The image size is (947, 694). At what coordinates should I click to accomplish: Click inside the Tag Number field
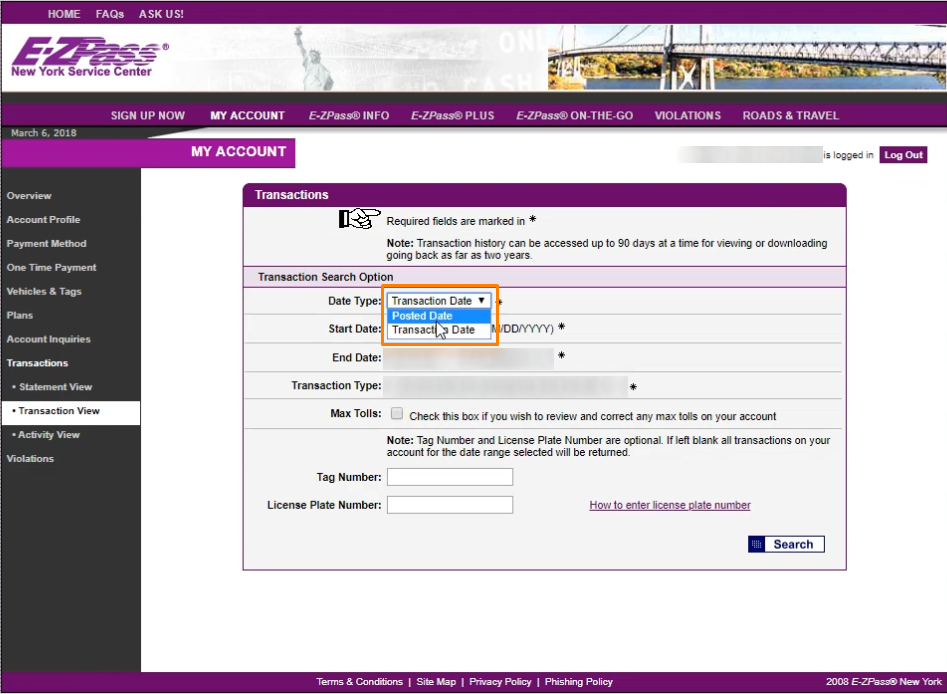pos(449,477)
